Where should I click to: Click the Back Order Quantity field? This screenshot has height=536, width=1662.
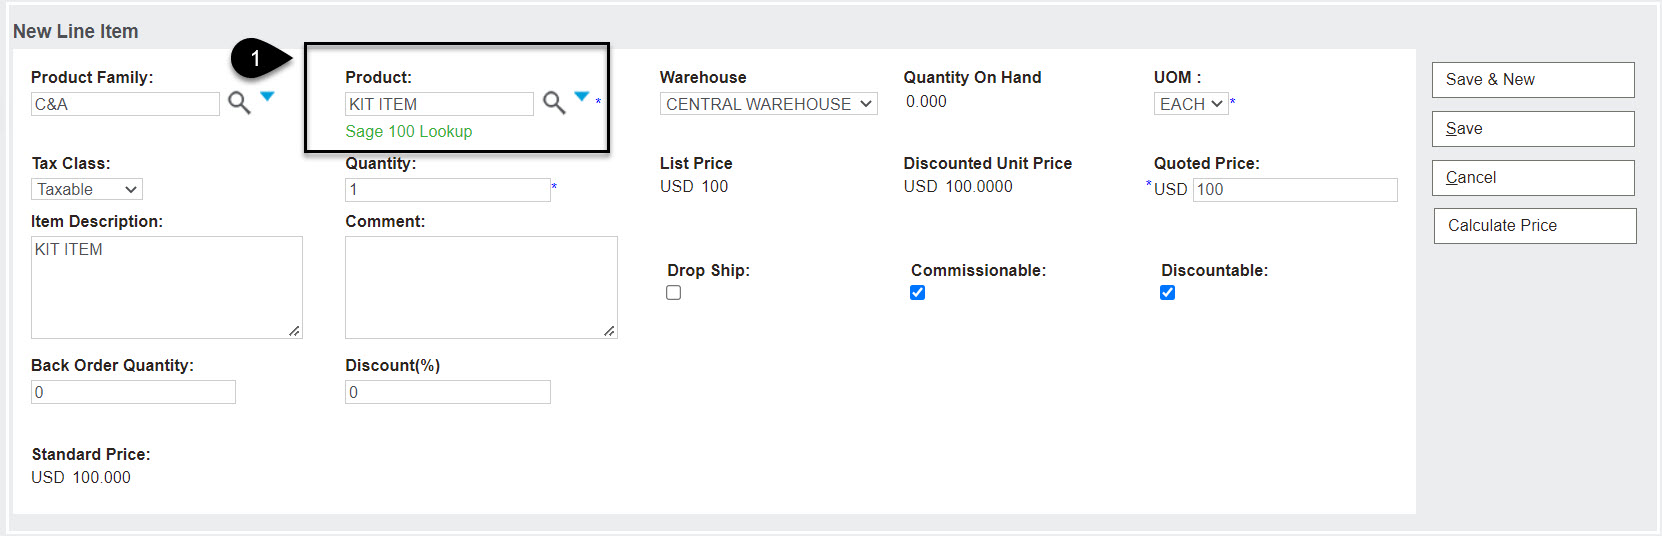[x=133, y=392]
